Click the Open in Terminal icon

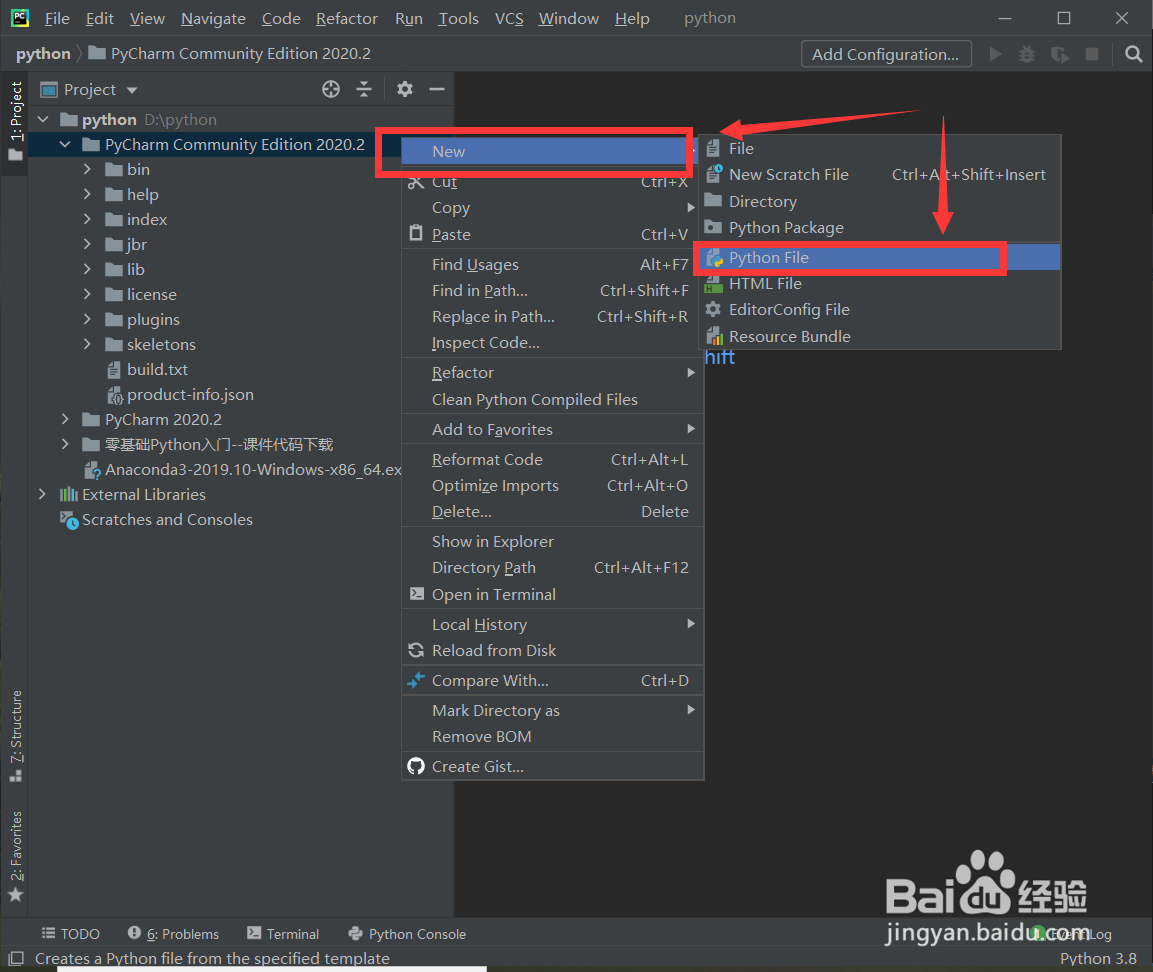coord(416,593)
